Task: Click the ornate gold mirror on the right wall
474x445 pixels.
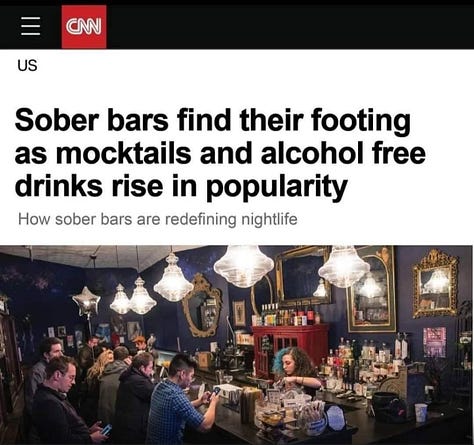Action: [x=436, y=283]
